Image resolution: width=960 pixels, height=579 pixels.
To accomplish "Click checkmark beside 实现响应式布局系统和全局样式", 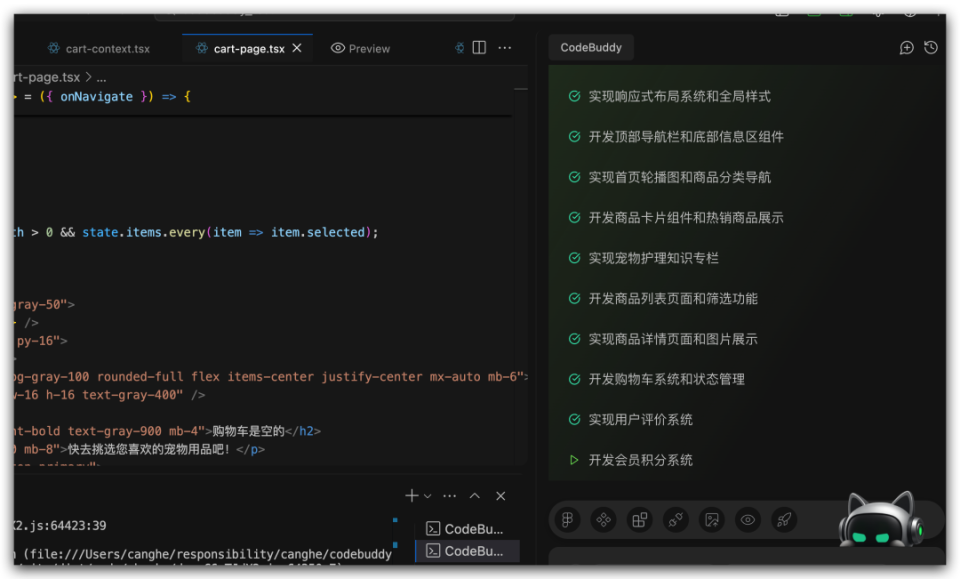I will click(x=574, y=97).
